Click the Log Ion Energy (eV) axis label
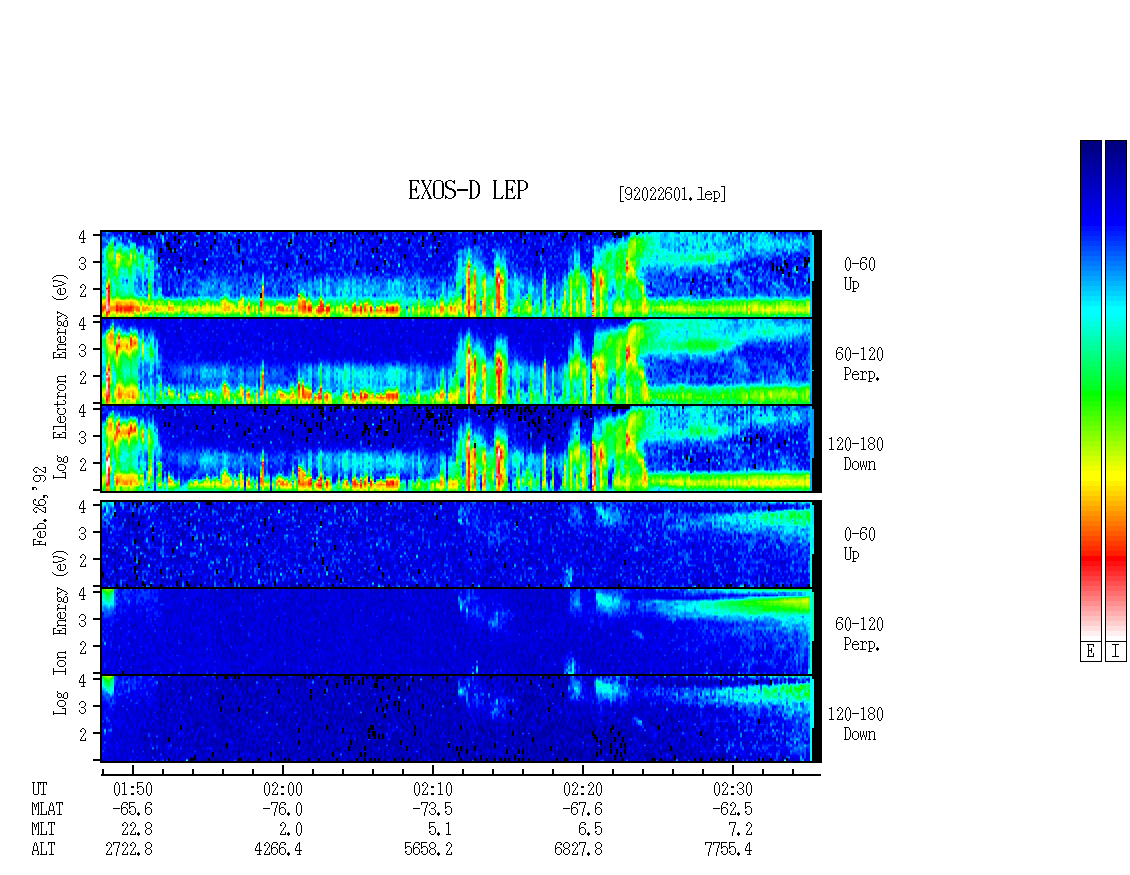Viewport: 1130px width, 875px height. [x=61, y=632]
